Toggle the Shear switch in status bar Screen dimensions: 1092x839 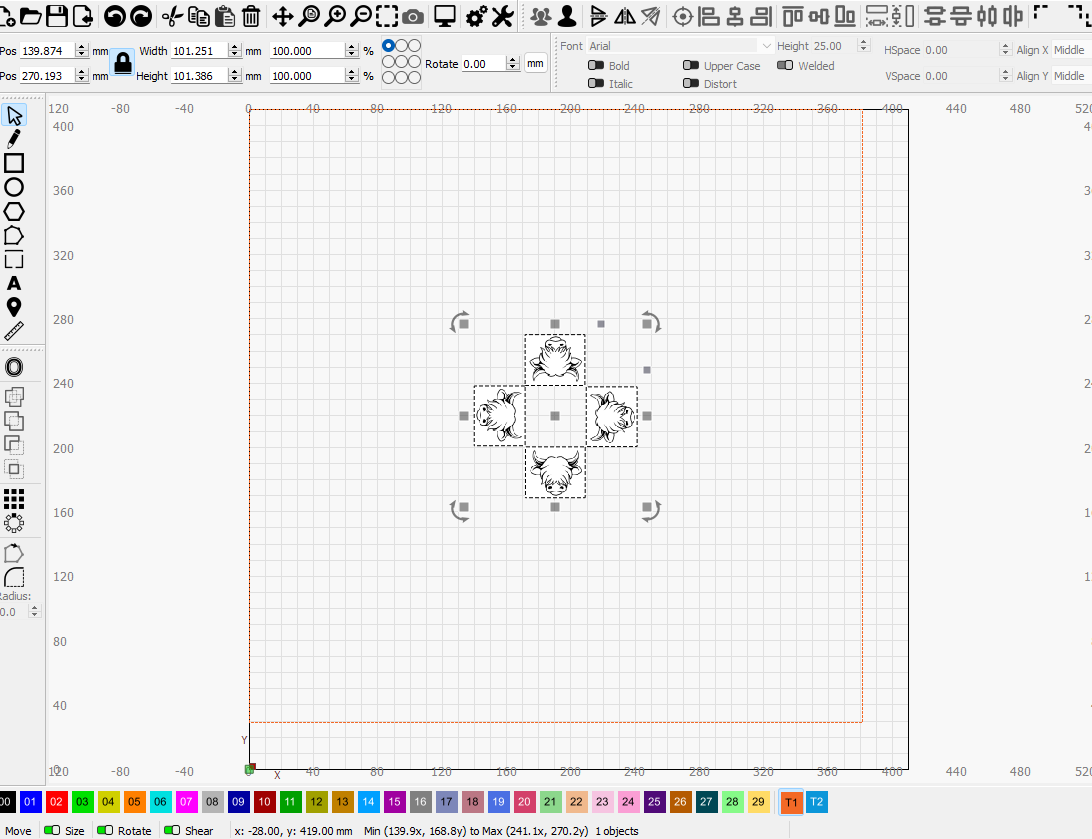172,830
